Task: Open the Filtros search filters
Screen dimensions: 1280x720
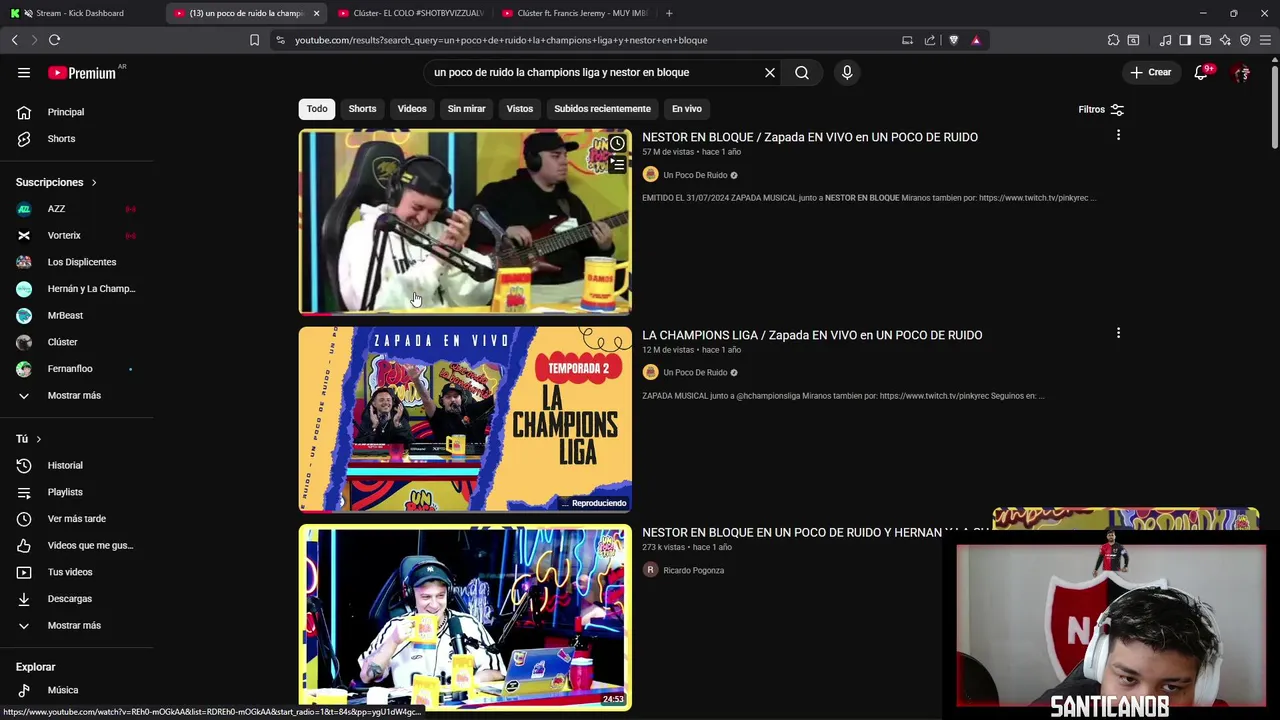Action: [1101, 109]
